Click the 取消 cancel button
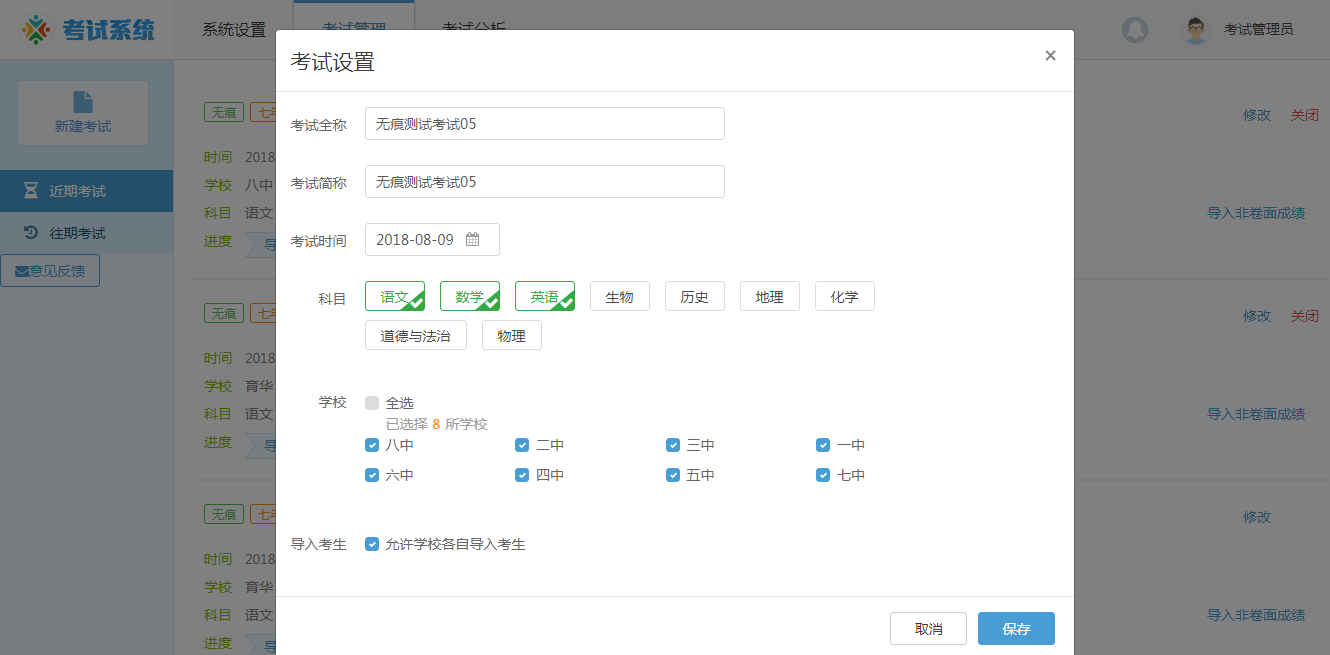This screenshot has width=1330, height=655. (927, 628)
